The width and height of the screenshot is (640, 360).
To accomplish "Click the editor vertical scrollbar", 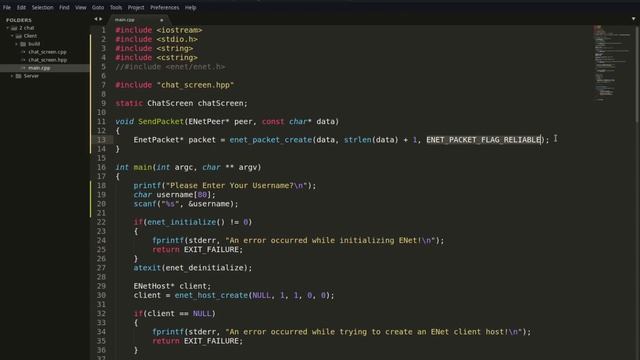I will pos(637,73).
